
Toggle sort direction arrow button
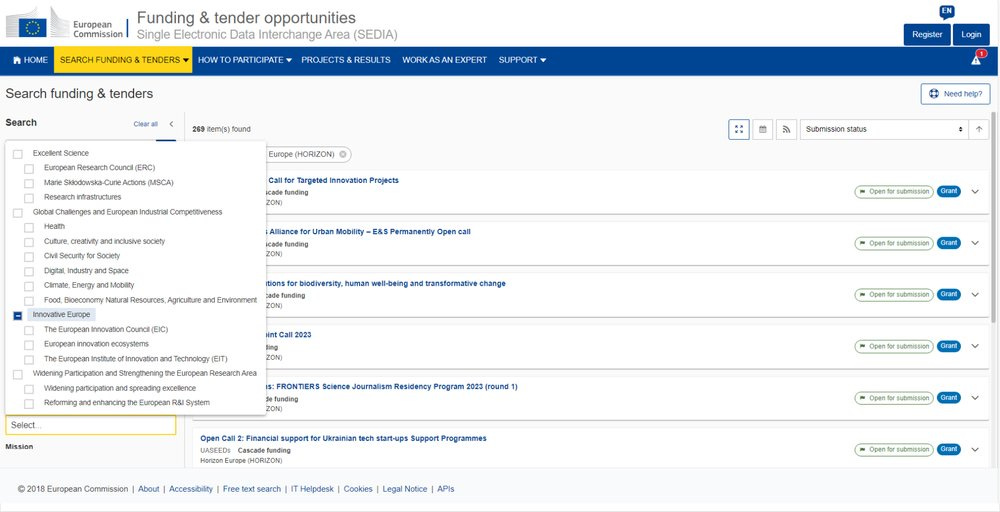click(x=978, y=129)
